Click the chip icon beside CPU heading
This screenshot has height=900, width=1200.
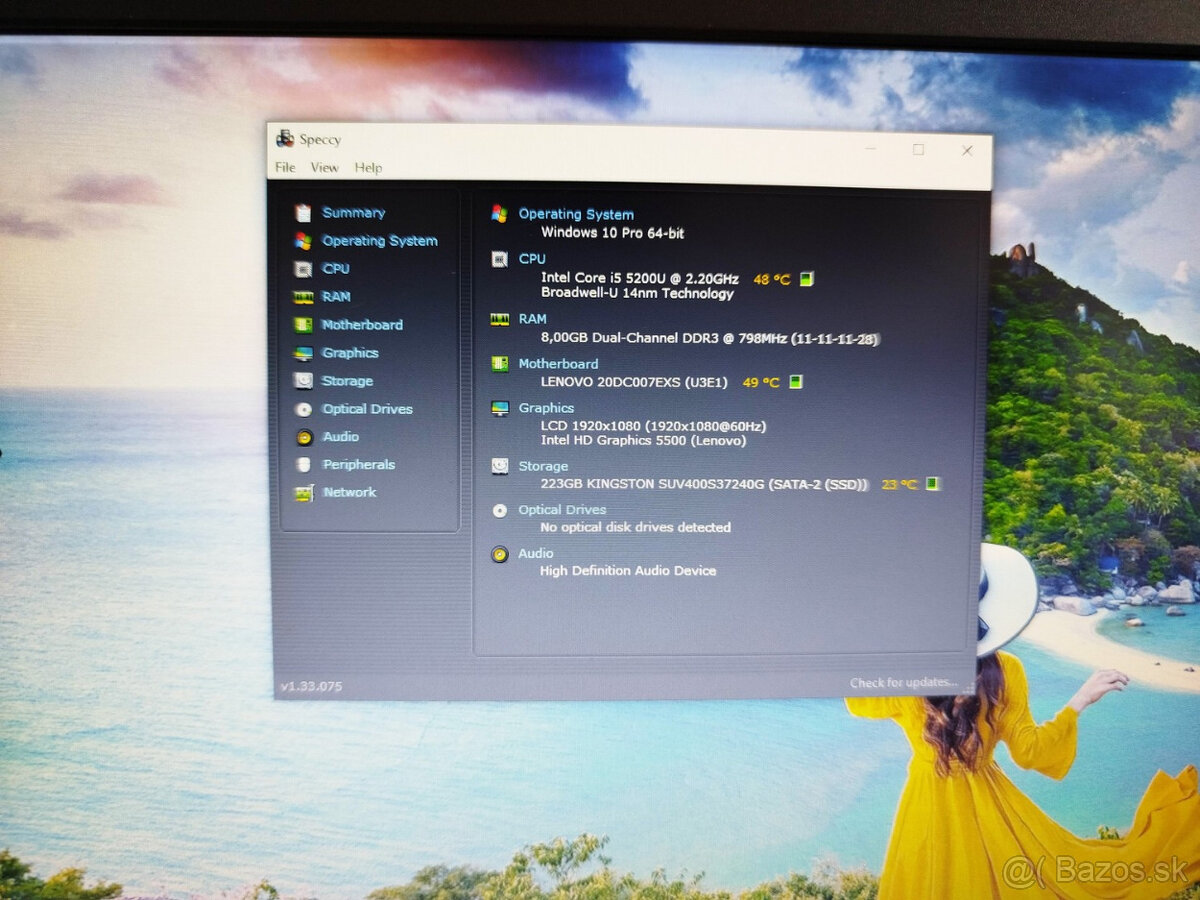499,259
